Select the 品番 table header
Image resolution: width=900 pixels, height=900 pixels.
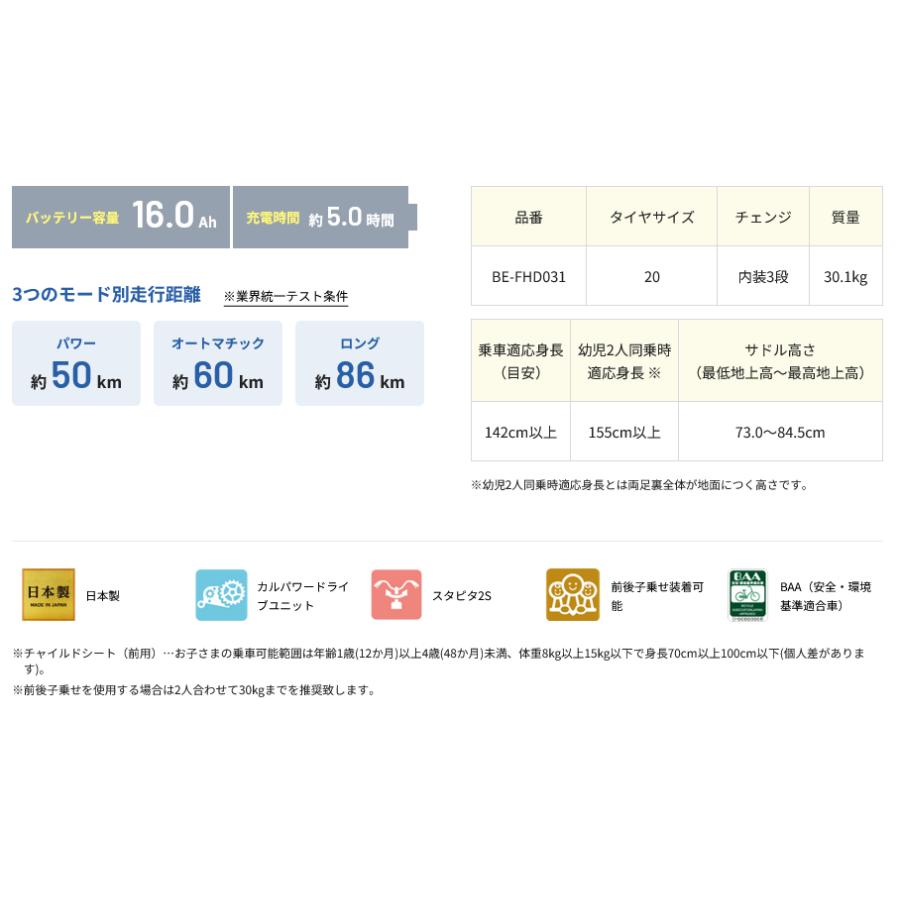coord(528,216)
